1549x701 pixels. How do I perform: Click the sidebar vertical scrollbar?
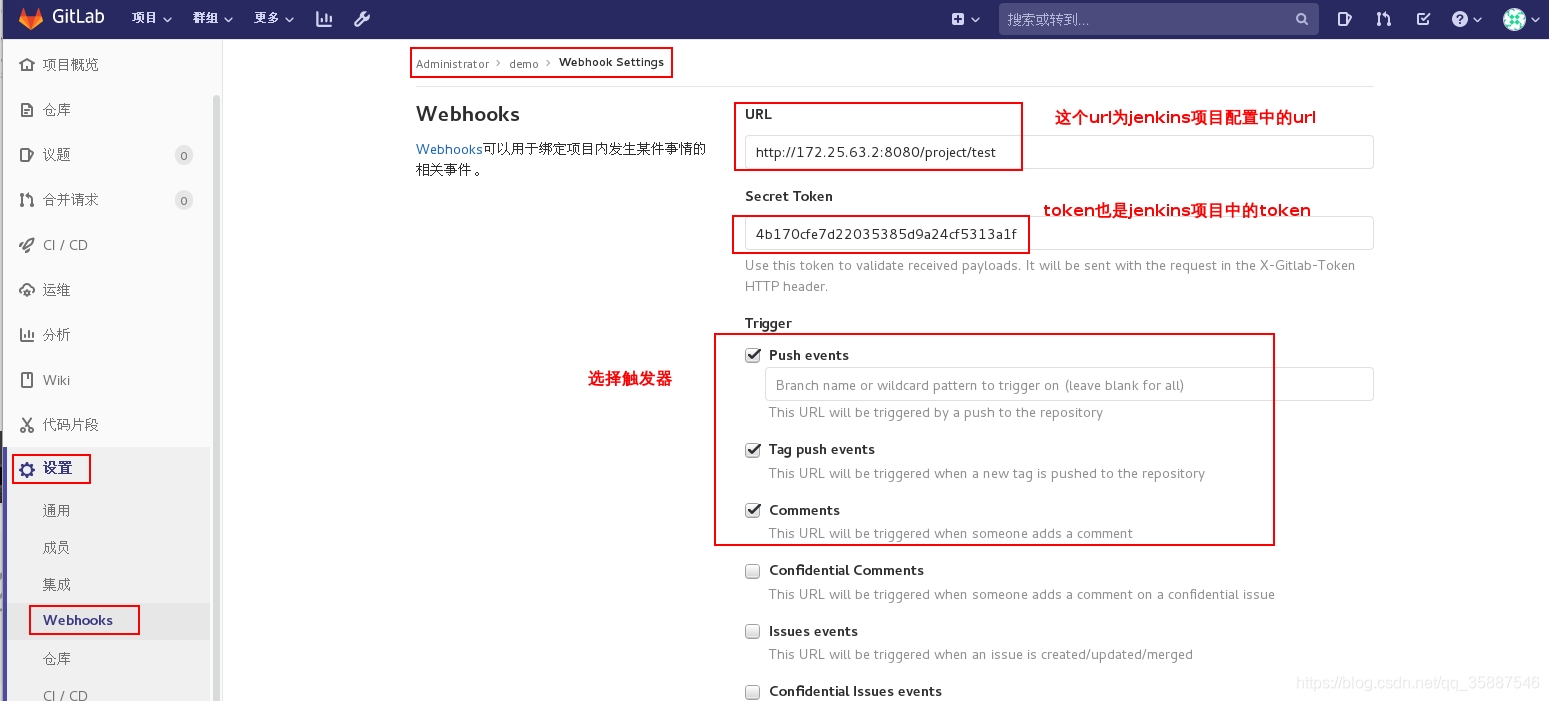(217, 398)
